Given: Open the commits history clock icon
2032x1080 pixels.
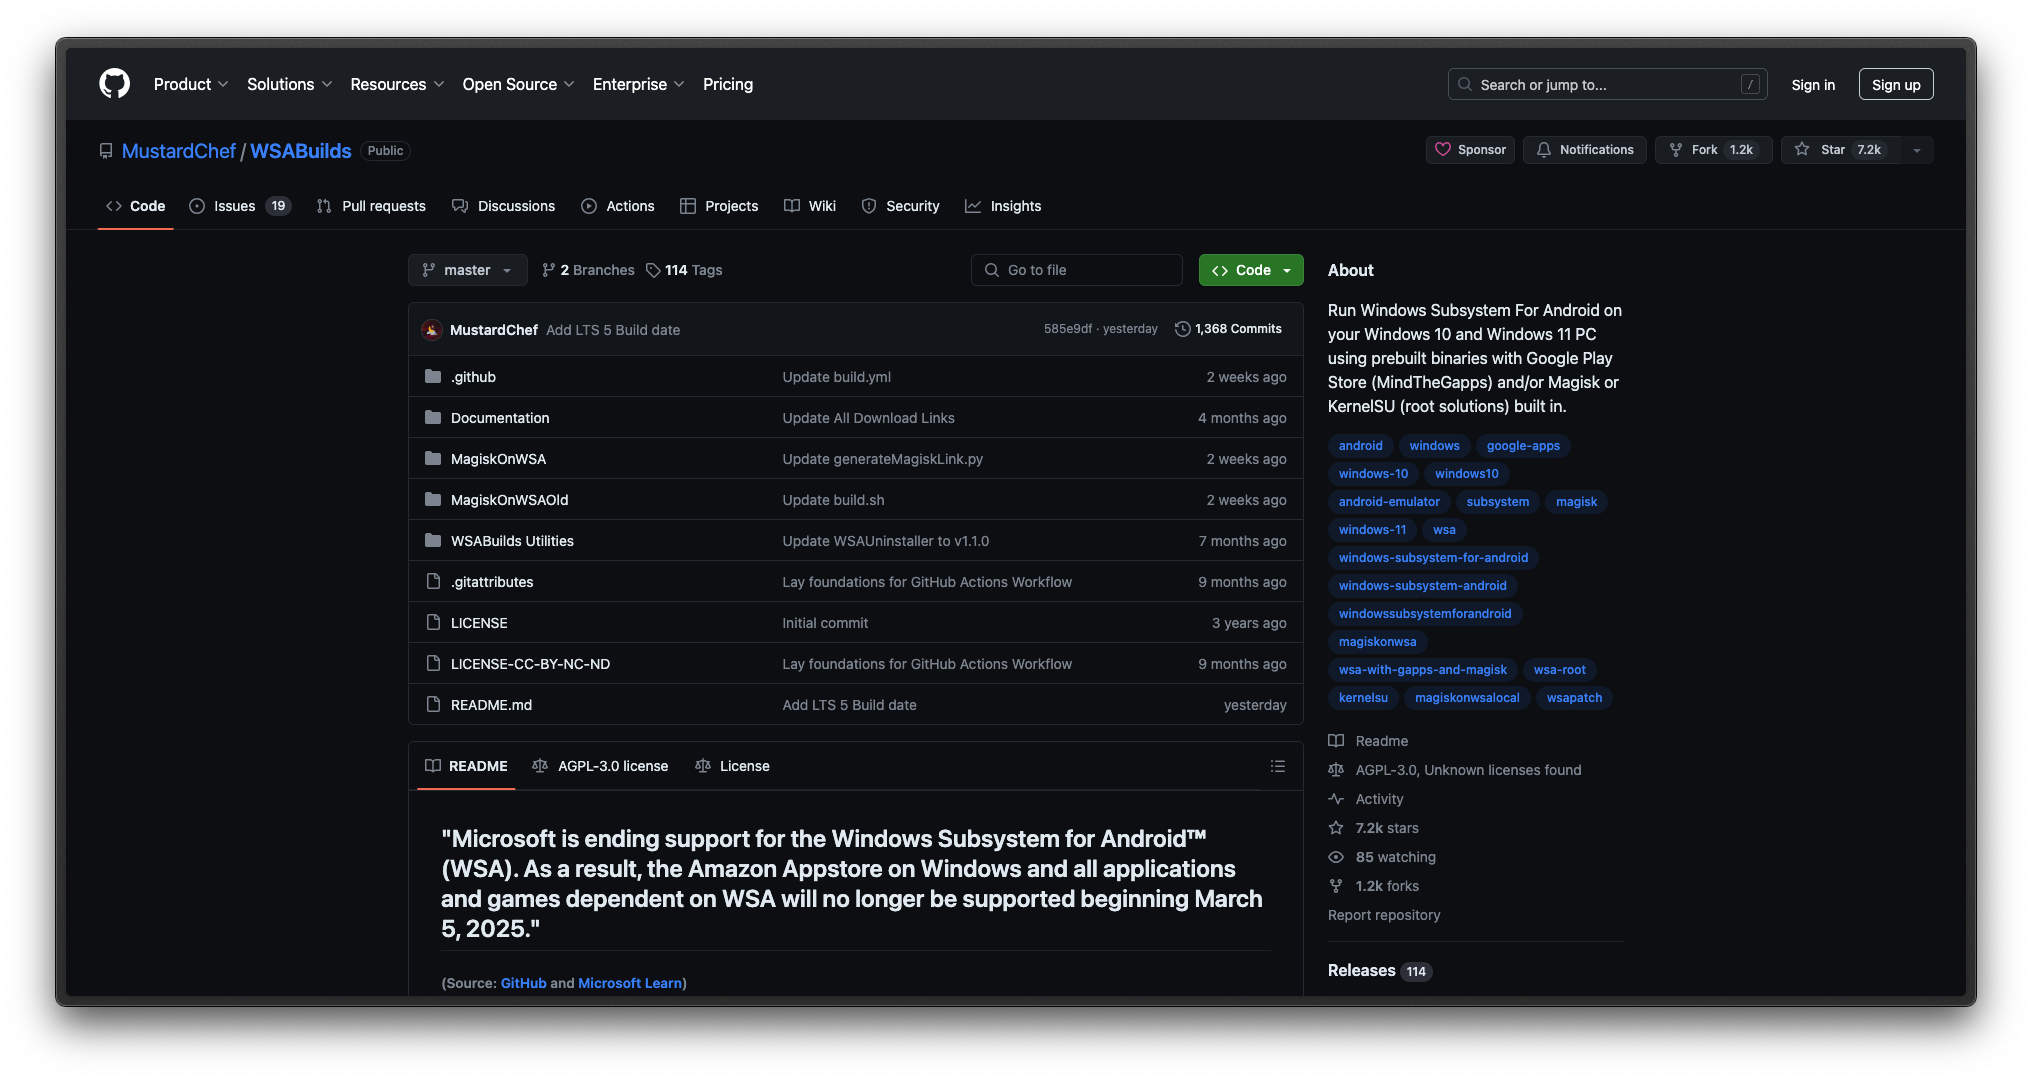Looking at the screenshot, I should coord(1182,329).
